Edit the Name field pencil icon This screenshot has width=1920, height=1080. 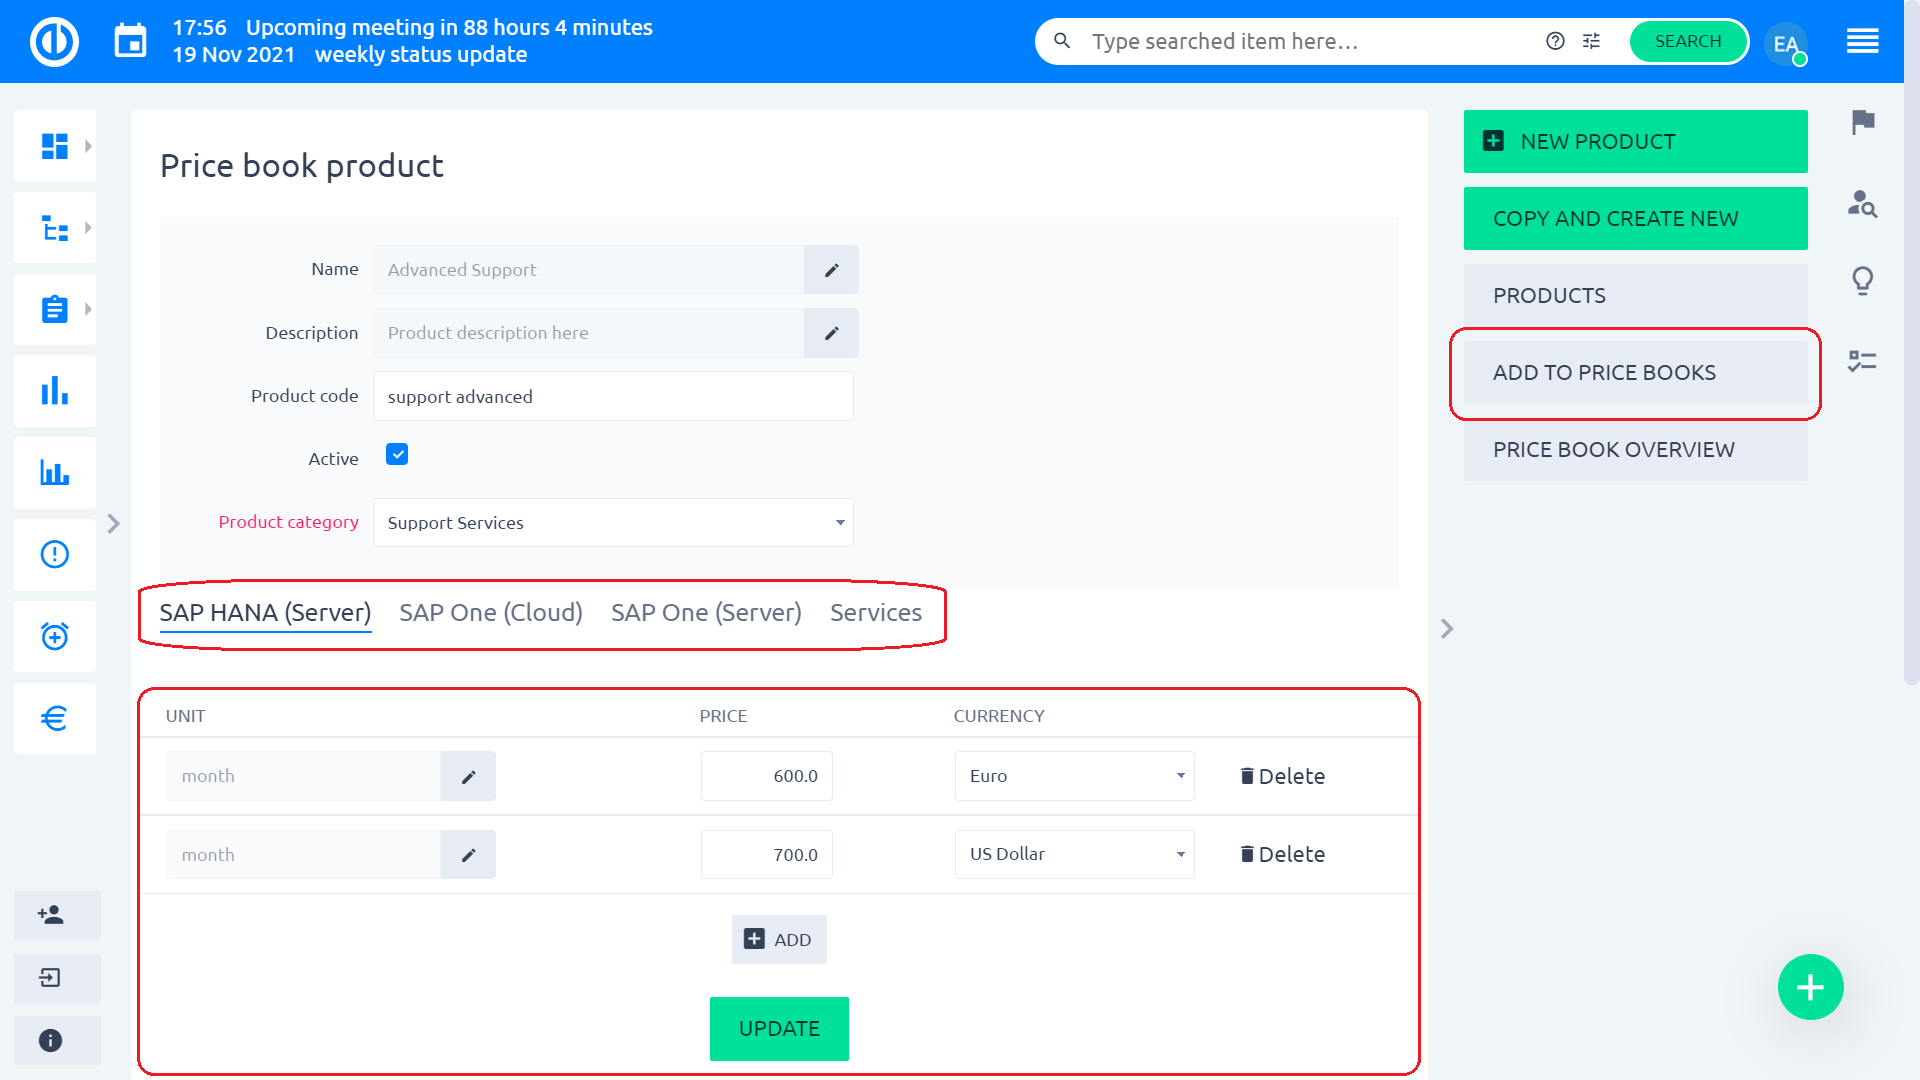coord(831,270)
